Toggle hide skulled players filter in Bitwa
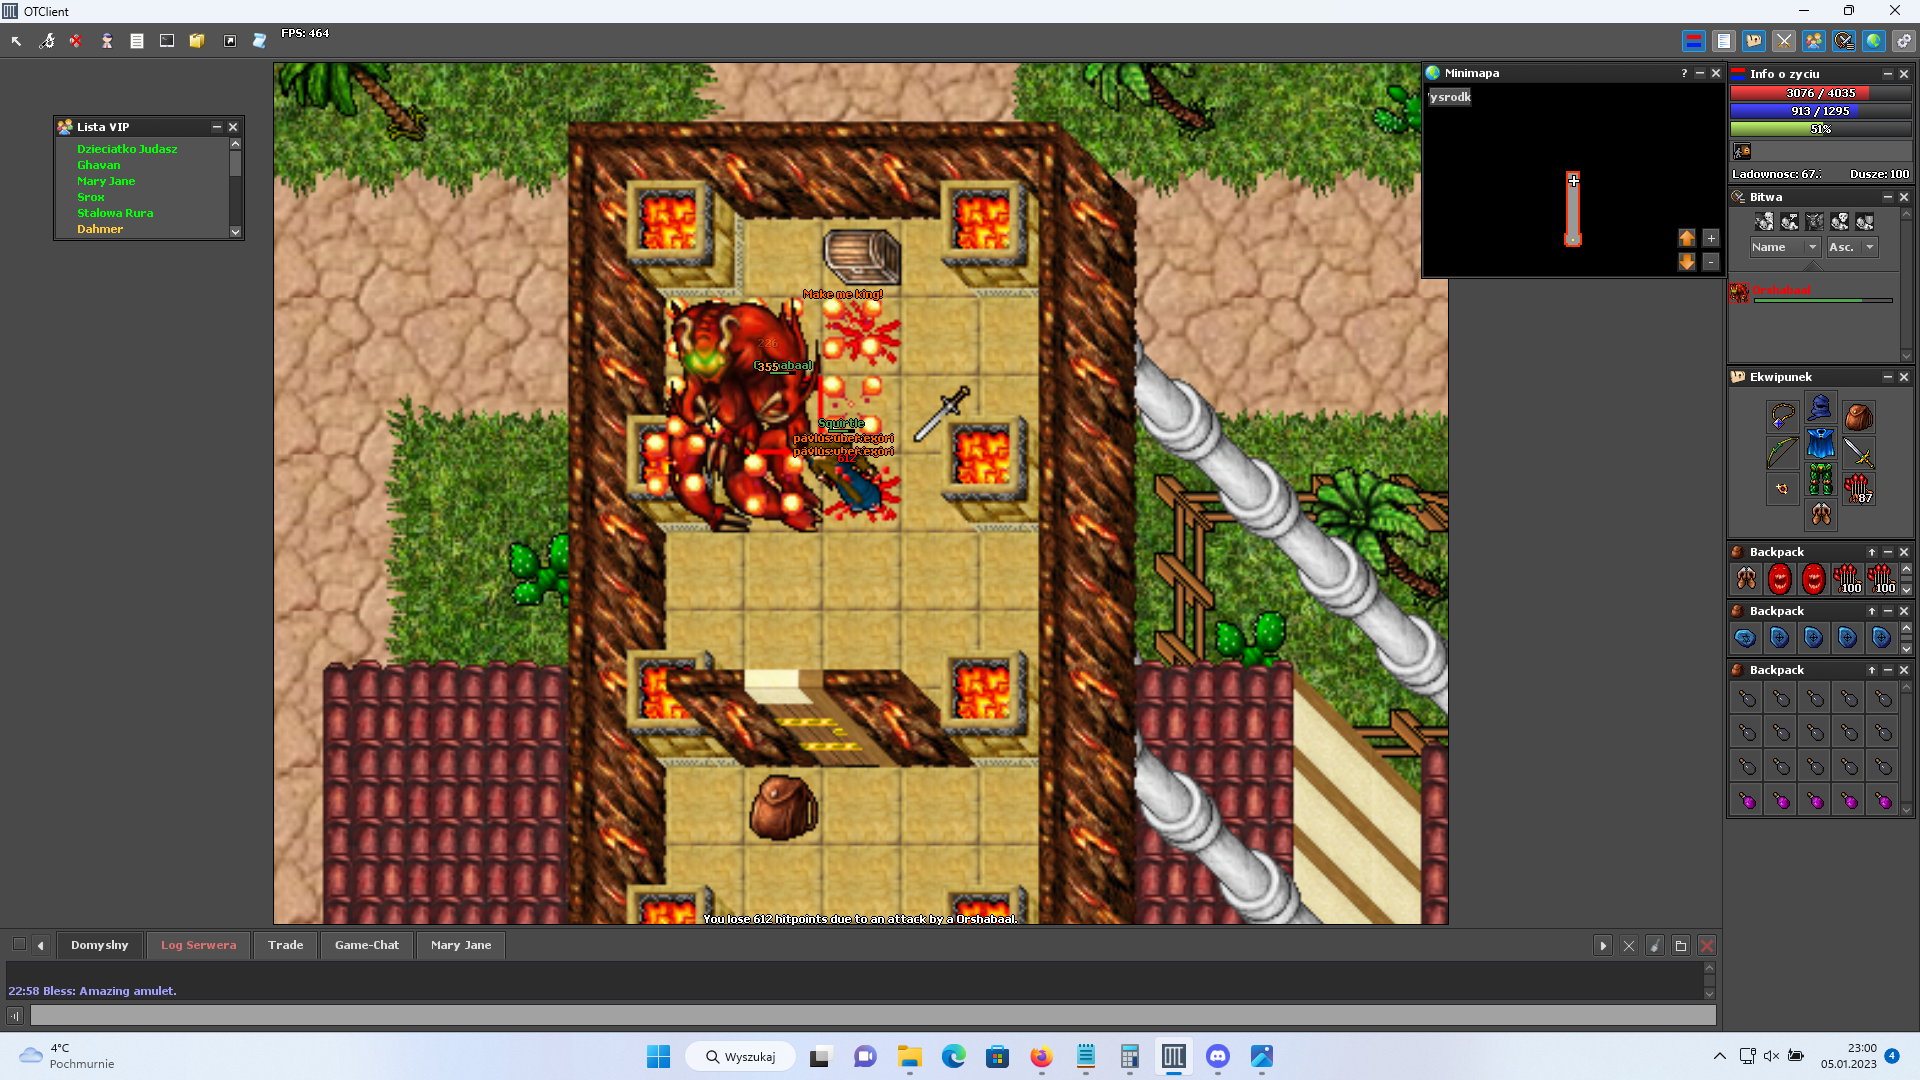Viewport: 1920px width, 1080px height. pos(1840,222)
